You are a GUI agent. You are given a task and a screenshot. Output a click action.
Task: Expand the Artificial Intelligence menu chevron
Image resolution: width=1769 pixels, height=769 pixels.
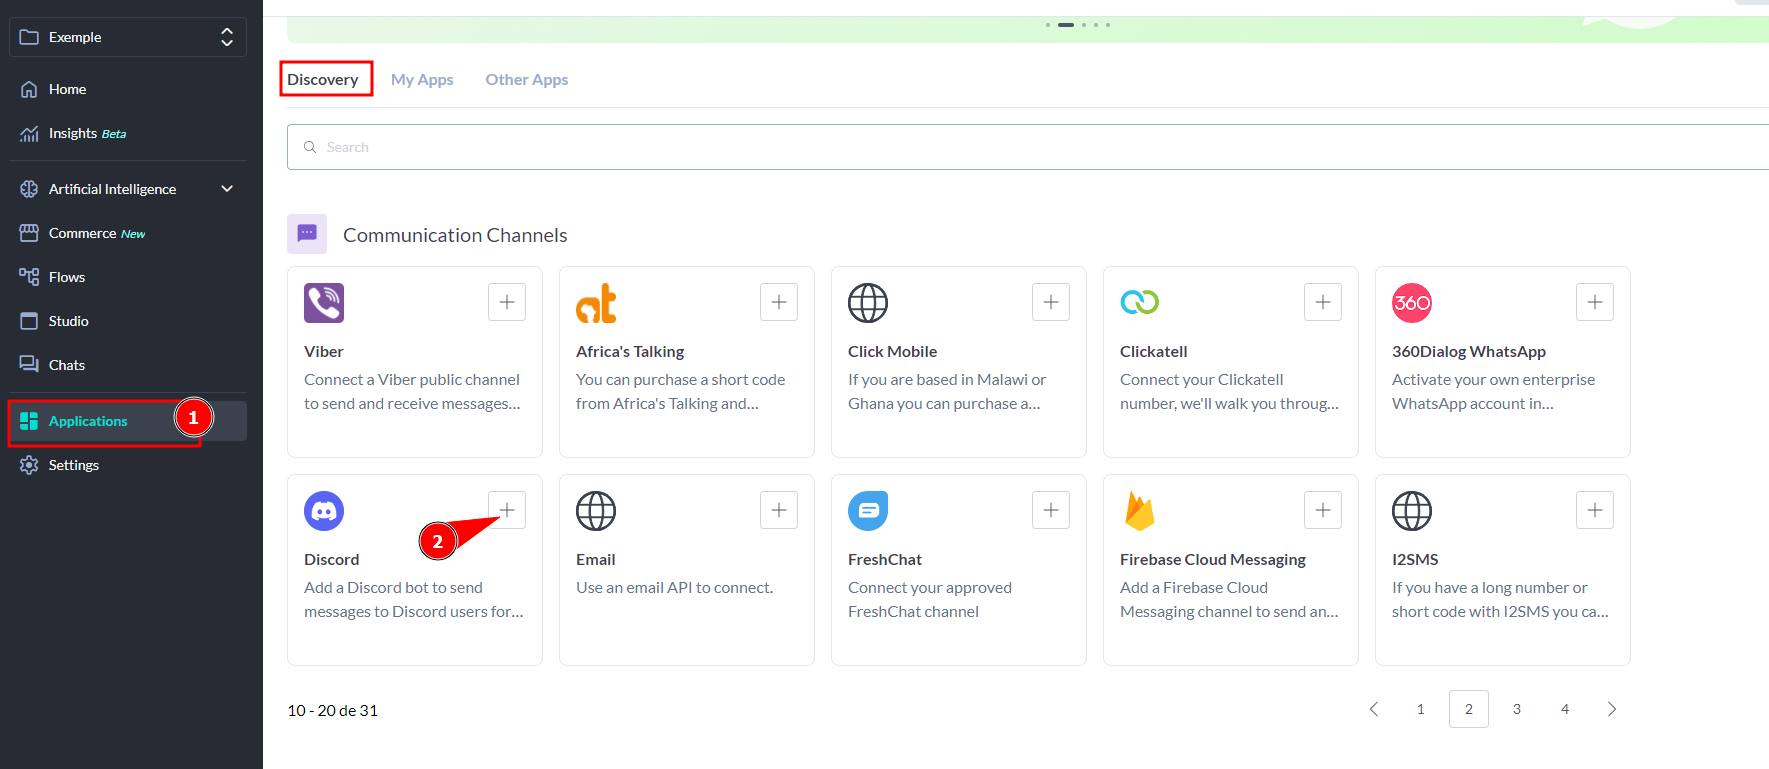pyautogui.click(x=227, y=189)
